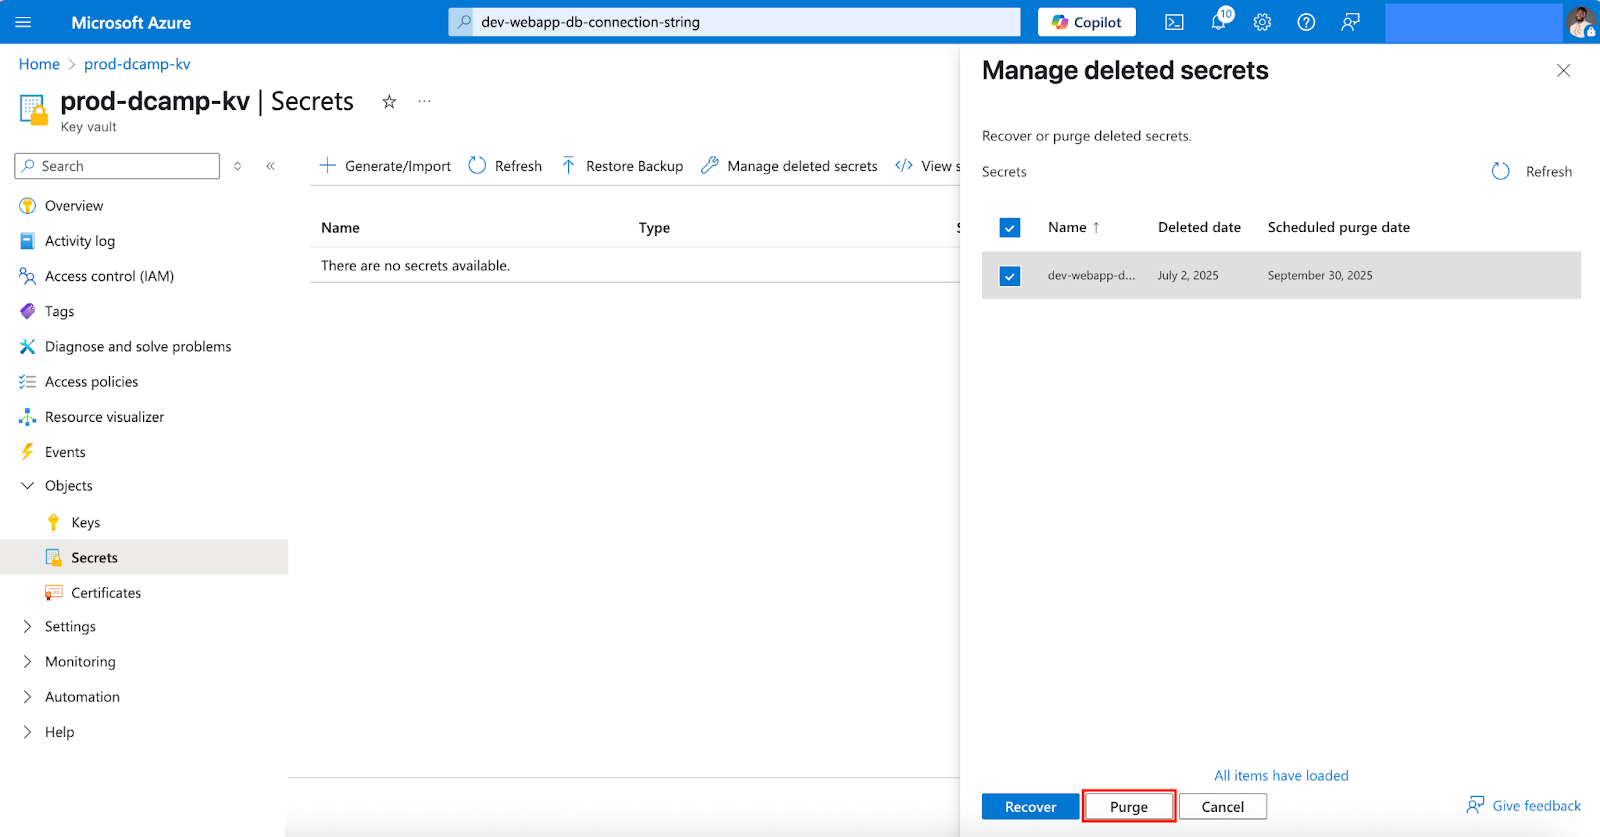Click the Recover button
This screenshot has height=837, width=1600.
1030,807
